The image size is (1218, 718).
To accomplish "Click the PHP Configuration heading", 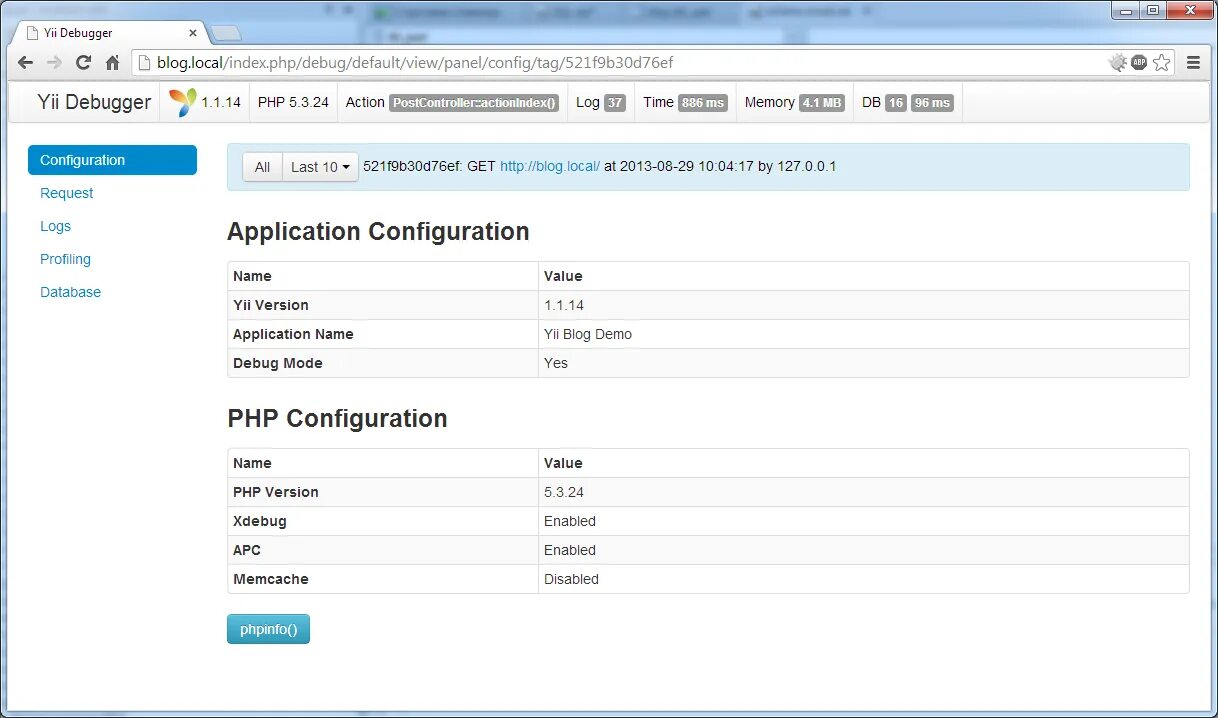I will click(338, 418).
